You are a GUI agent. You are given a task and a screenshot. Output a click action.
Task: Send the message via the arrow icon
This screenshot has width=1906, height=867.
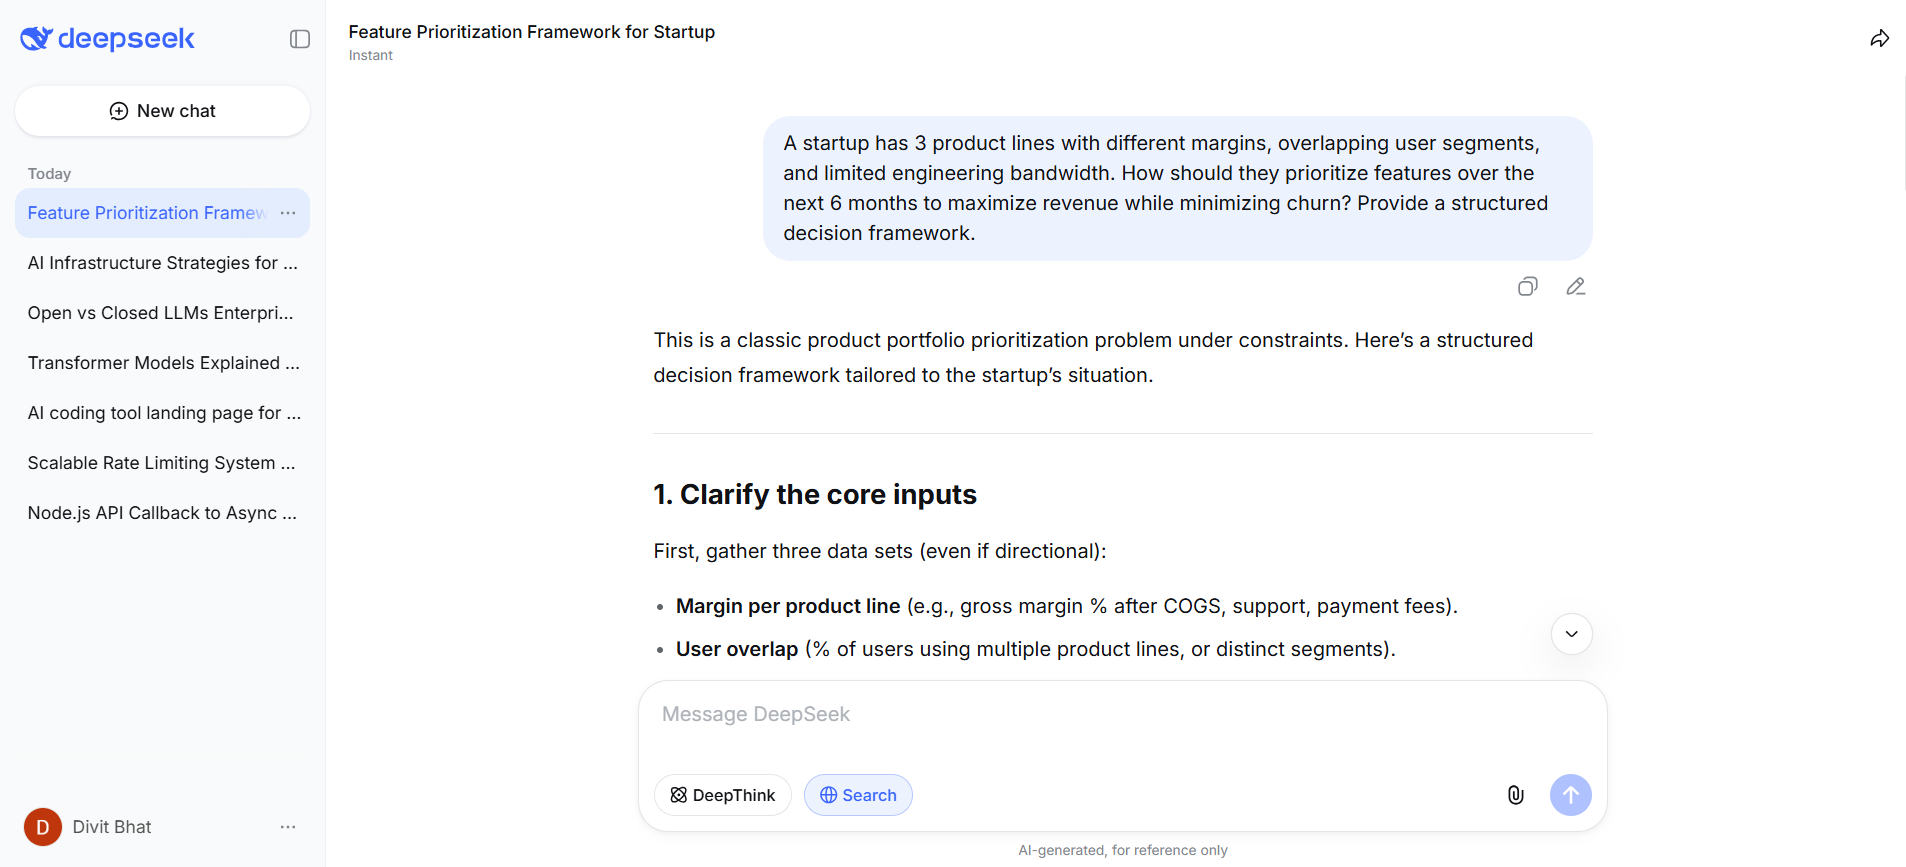1570,795
